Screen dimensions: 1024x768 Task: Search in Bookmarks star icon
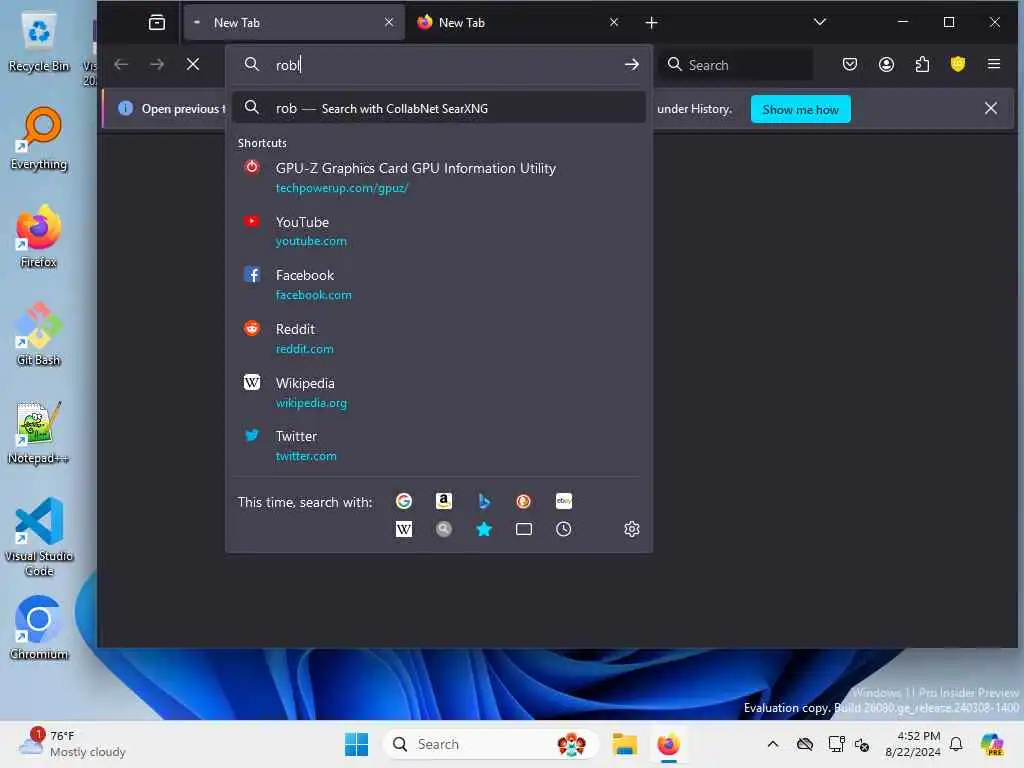click(484, 529)
